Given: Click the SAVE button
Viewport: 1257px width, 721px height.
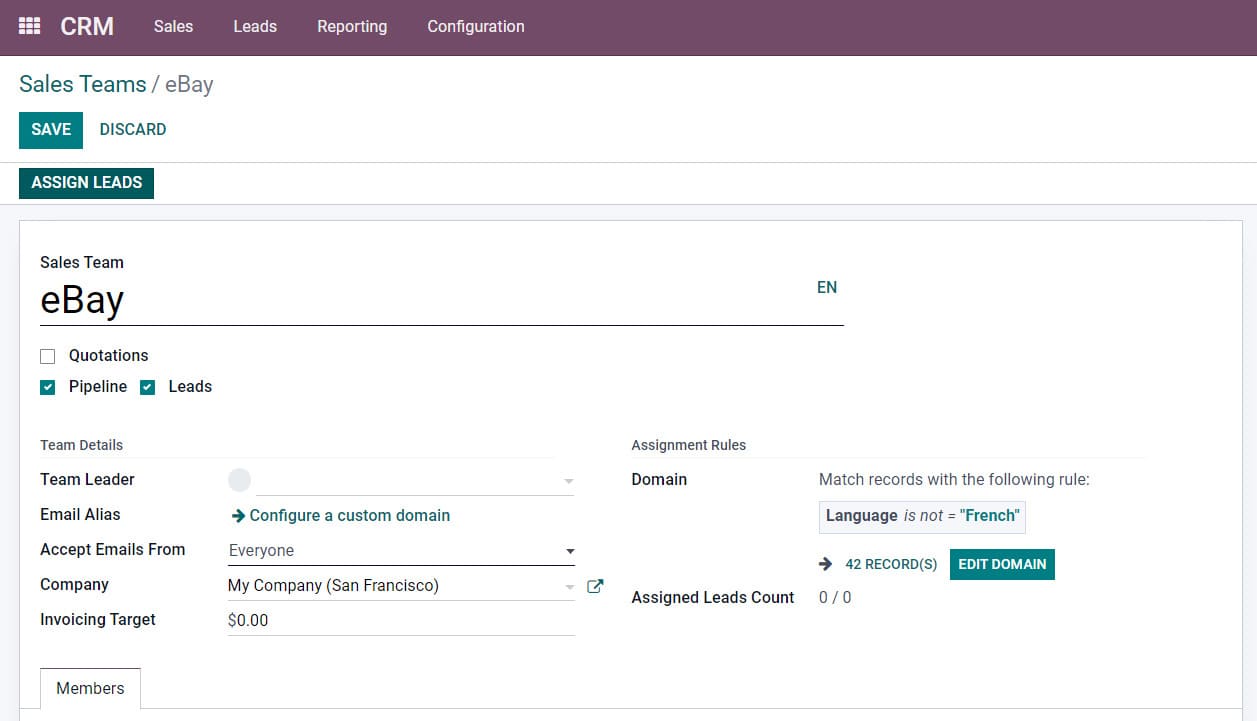Looking at the screenshot, I should tap(51, 130).
